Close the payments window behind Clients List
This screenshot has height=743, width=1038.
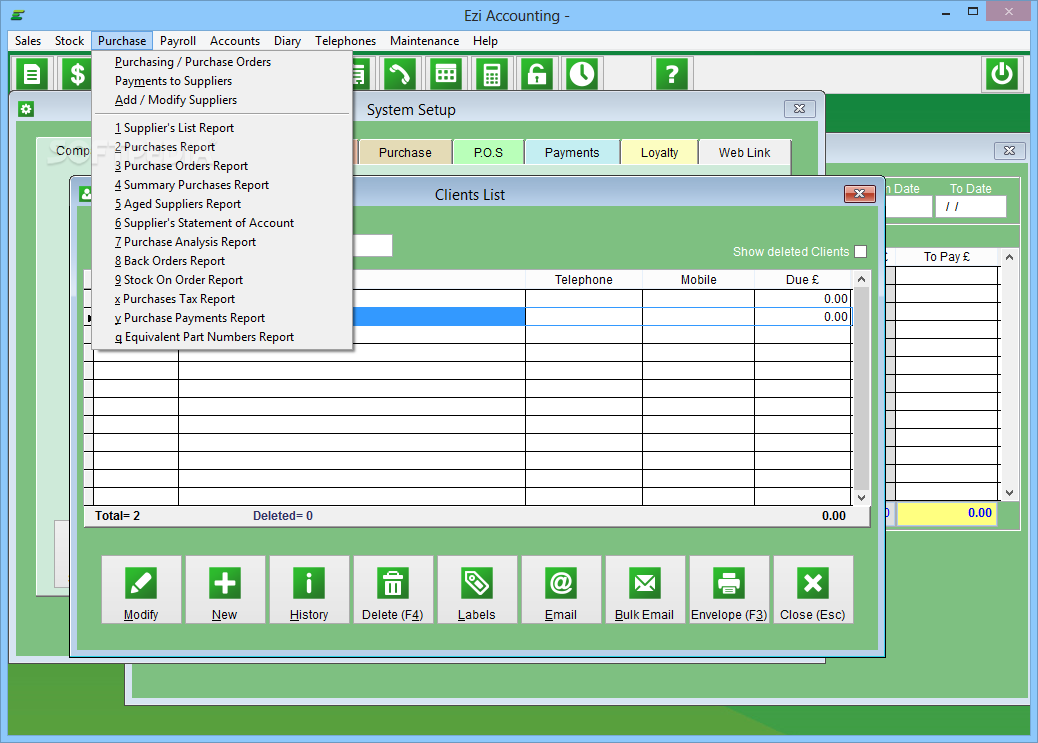(1009, 150)
